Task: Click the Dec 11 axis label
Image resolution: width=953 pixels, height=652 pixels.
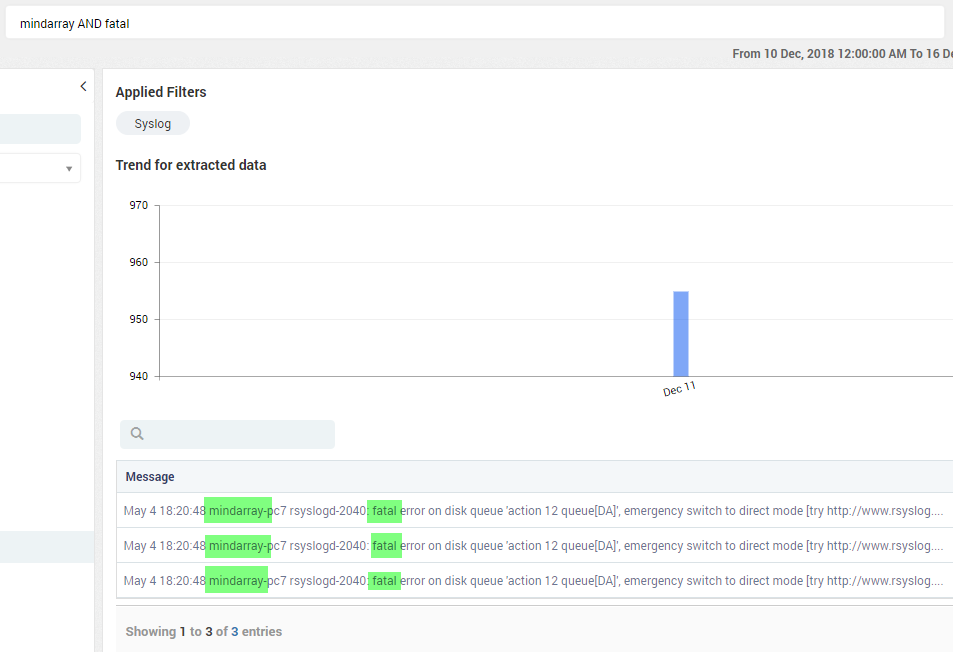Action: coord(679,389)
